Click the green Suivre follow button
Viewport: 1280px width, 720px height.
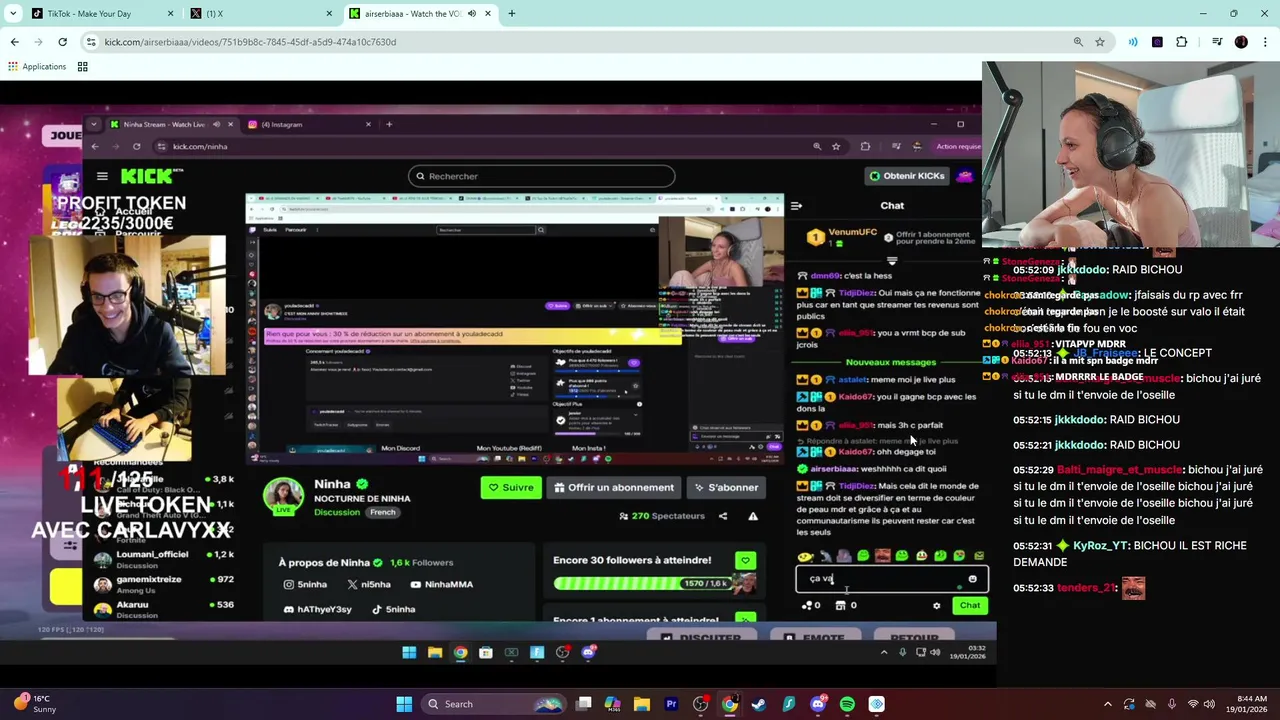[511, 487]
